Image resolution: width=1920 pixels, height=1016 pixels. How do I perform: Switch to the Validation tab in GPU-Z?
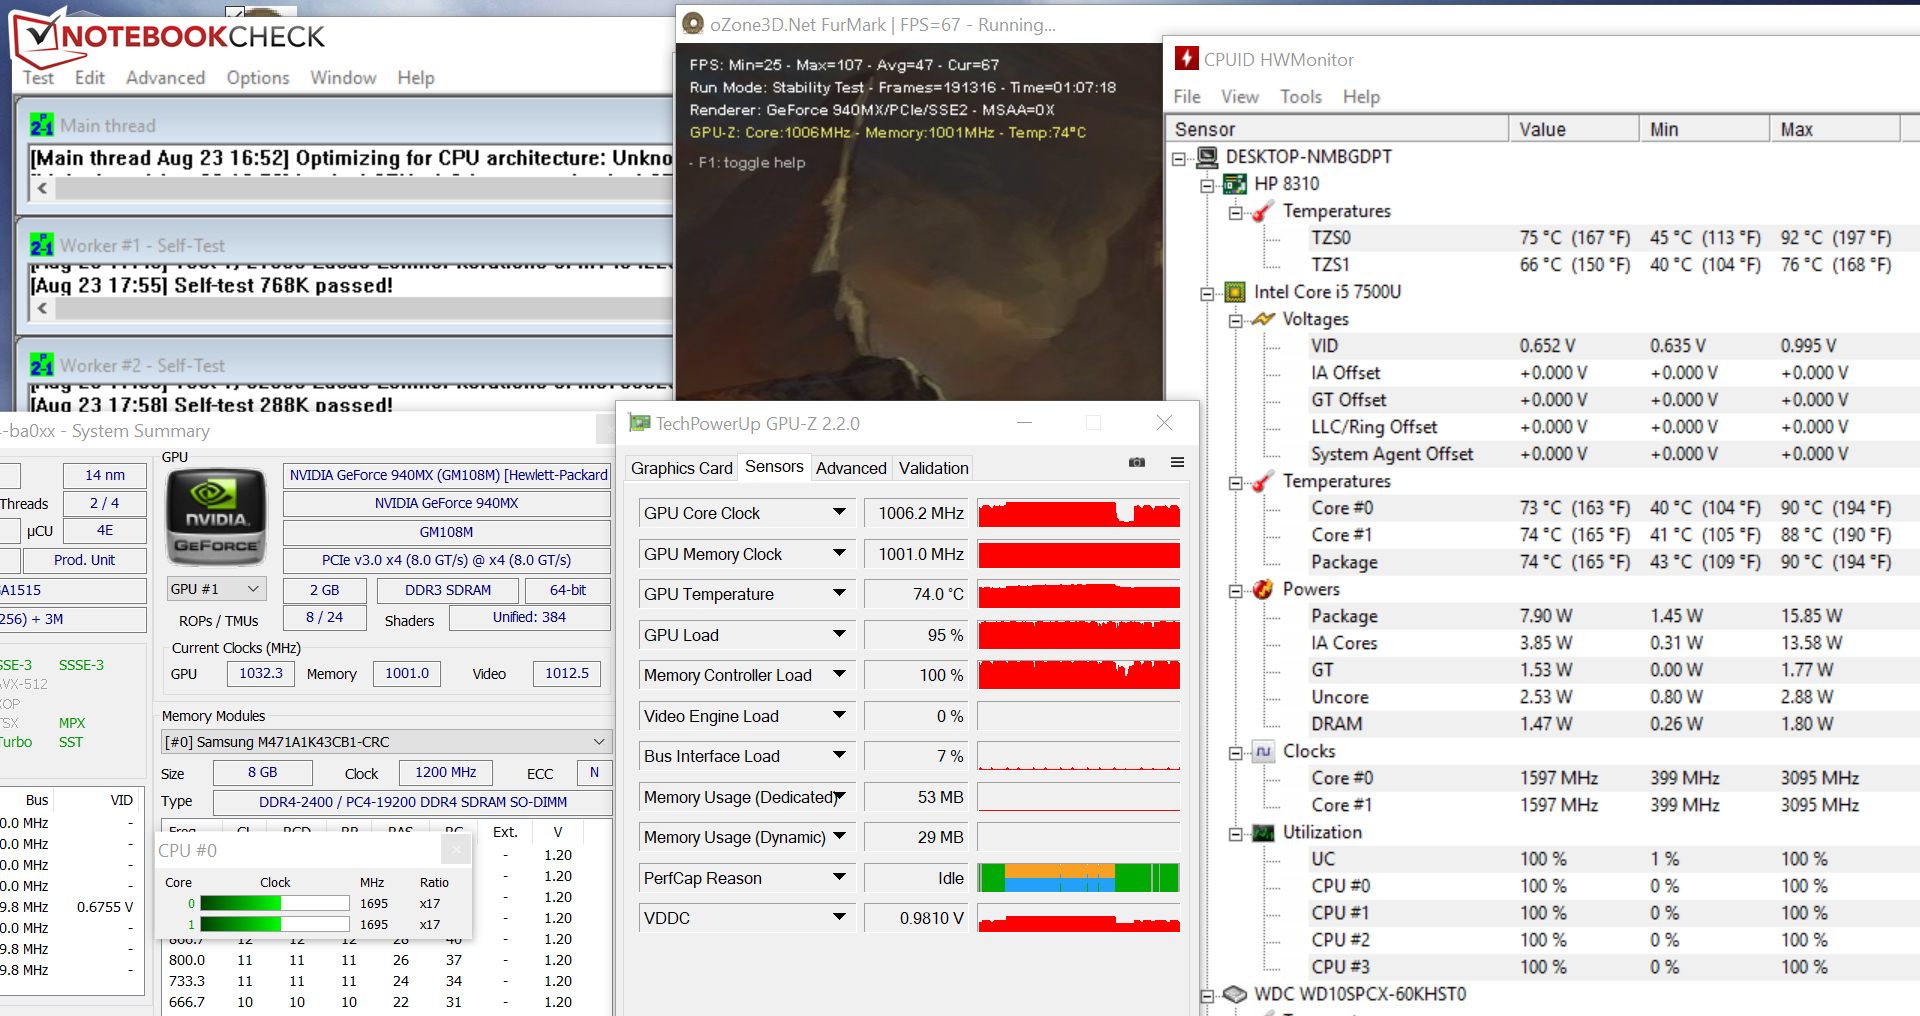click(933, 468)
